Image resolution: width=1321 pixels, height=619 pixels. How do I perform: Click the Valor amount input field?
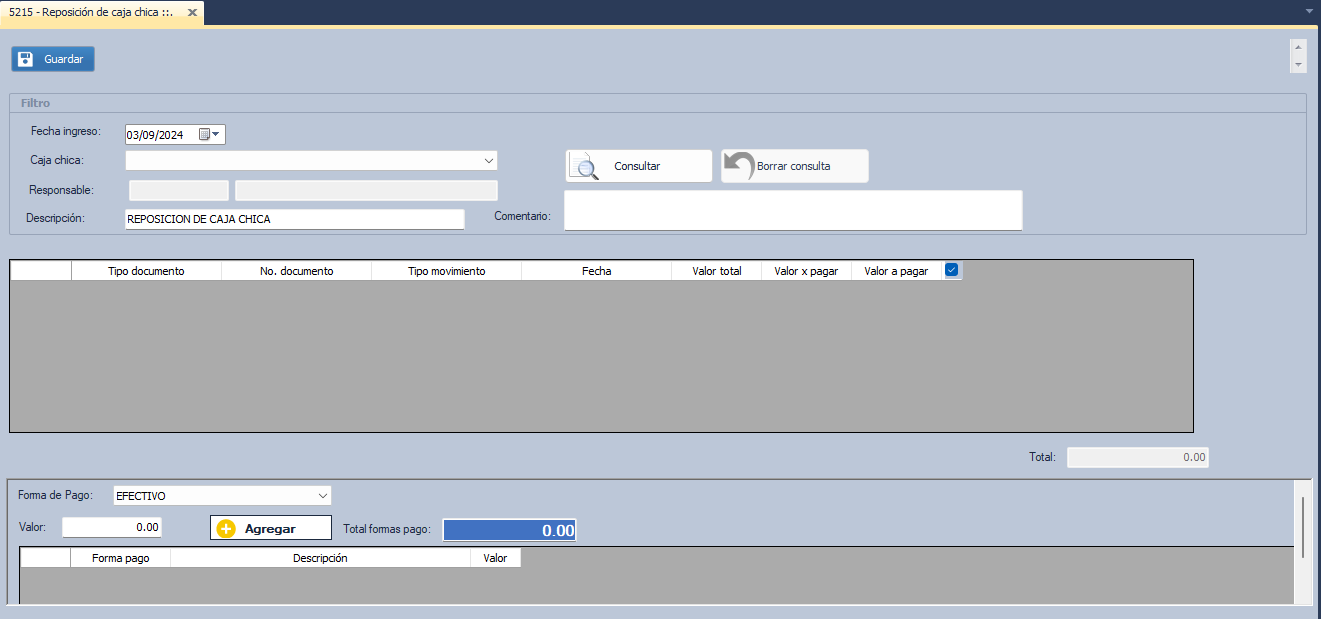click(112, 527)
